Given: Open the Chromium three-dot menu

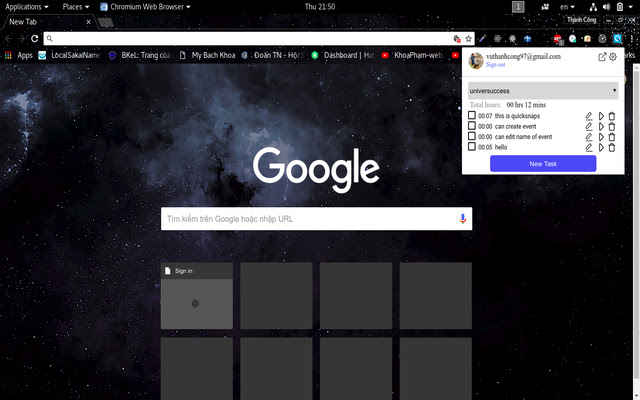Looking at the screenshot, I should click(631, 39).
